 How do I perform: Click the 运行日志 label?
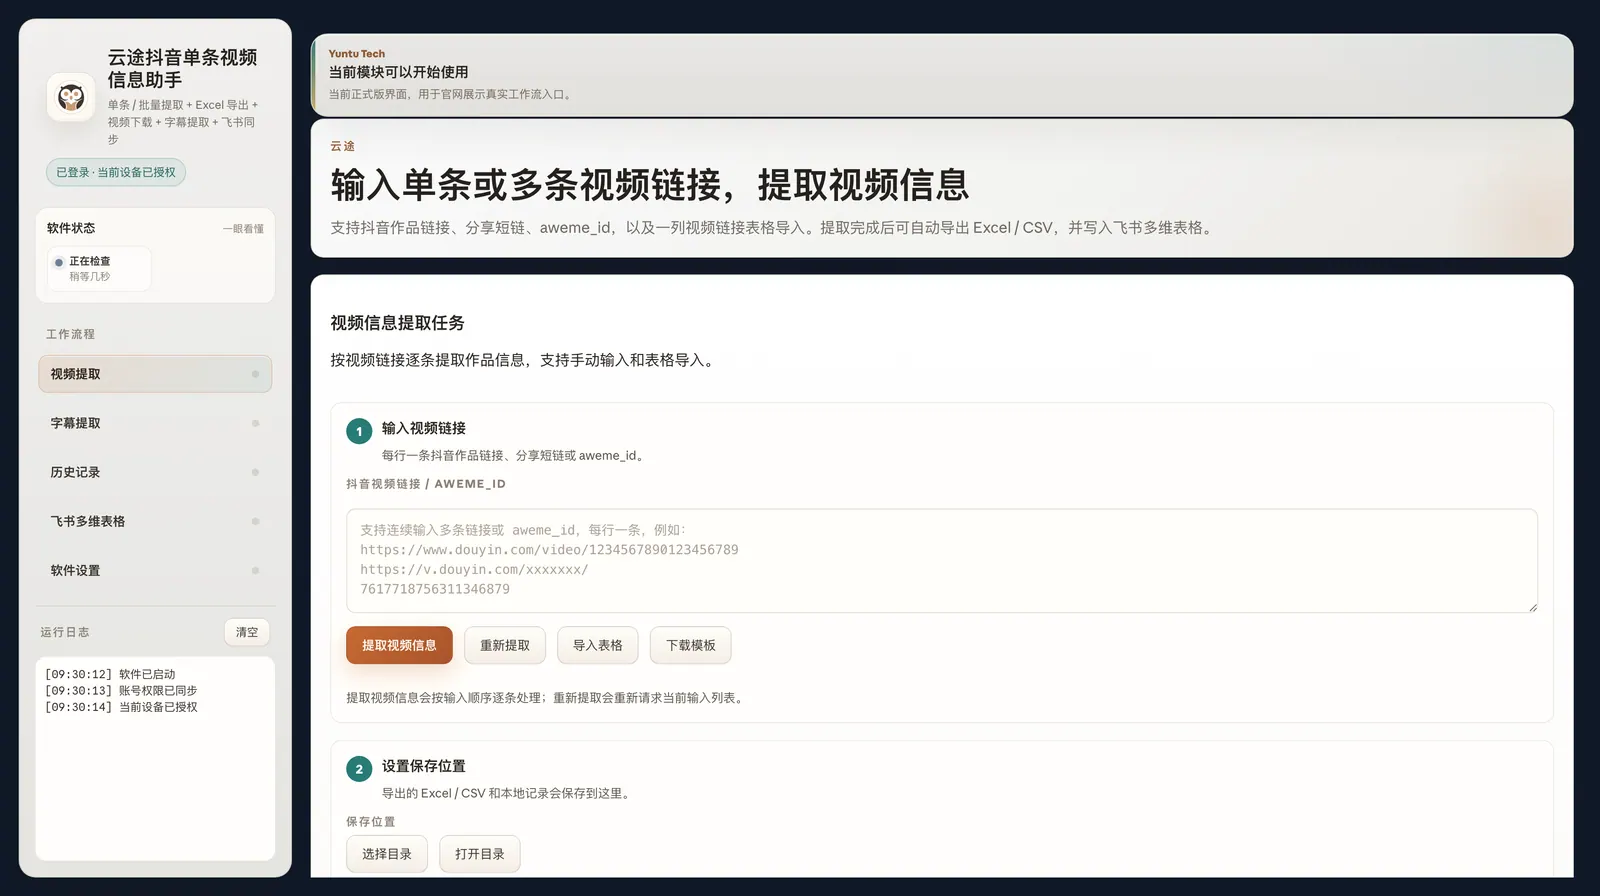pos(65,632)
